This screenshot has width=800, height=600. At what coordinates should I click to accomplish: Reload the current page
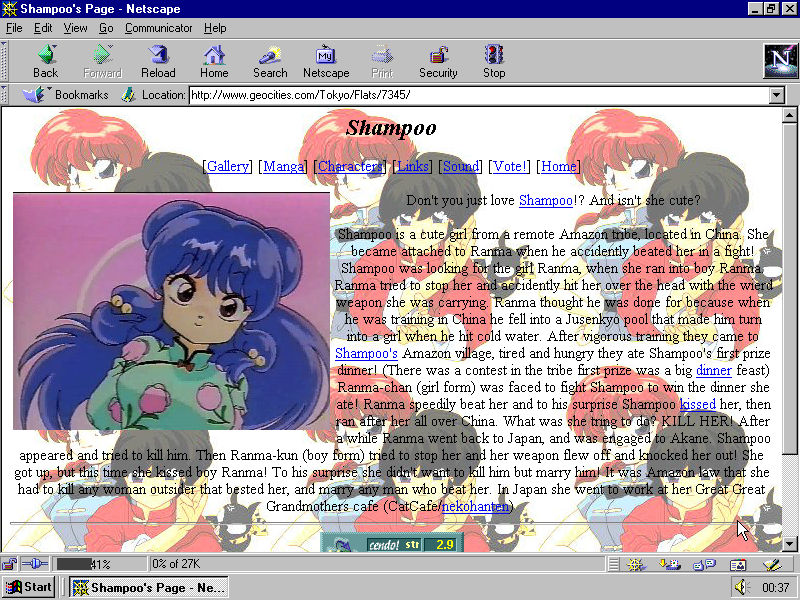[x=158, y=61]
